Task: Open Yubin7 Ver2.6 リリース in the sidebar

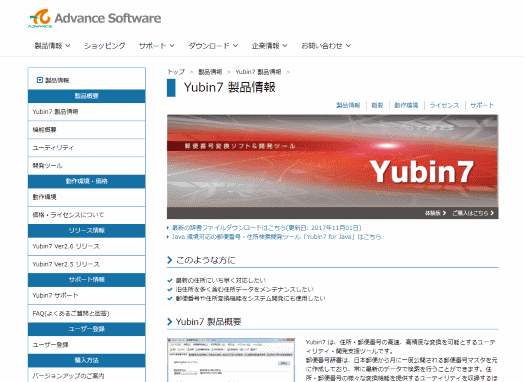Action: point(86,246)
